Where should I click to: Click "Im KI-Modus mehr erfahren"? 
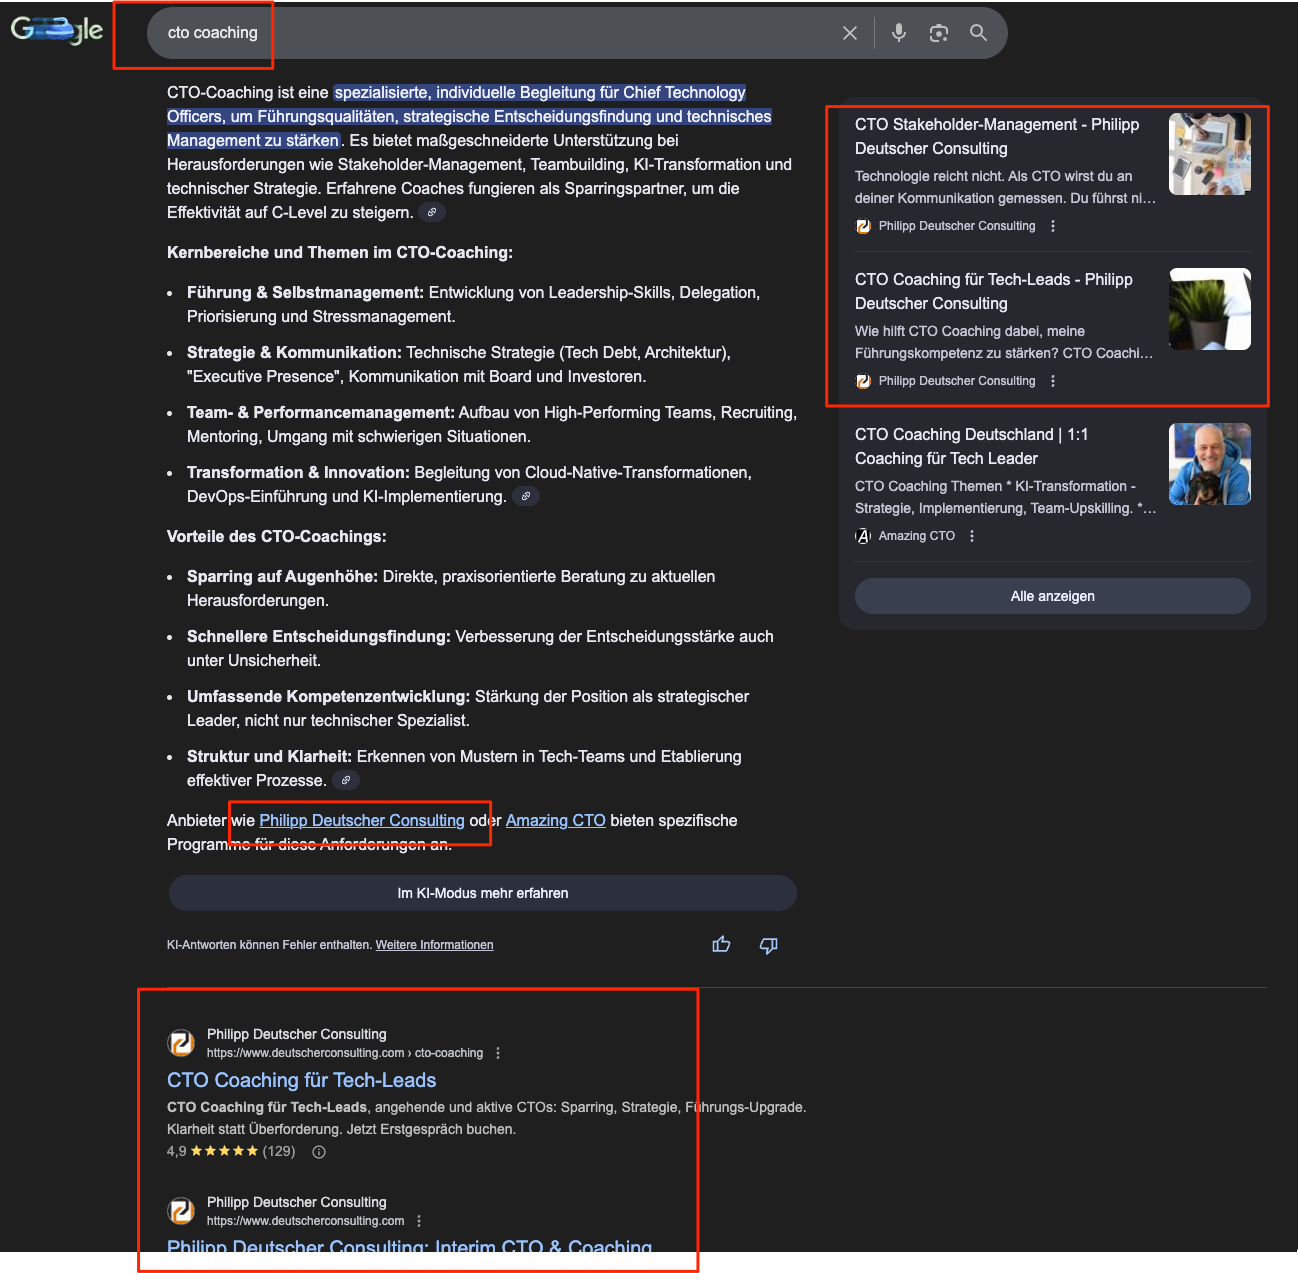tap(482, 892)
